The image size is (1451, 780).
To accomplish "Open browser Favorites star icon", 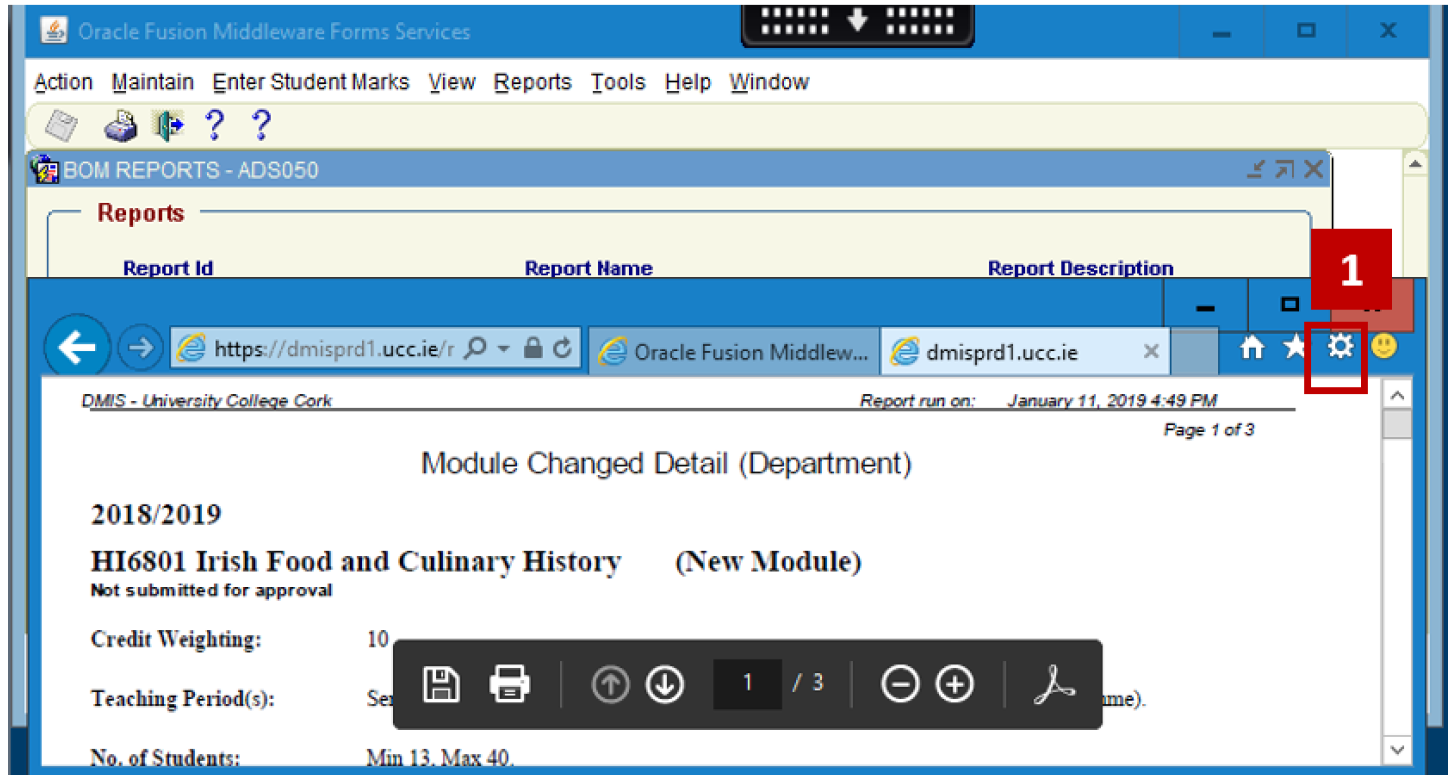I will coord(1295,347).
